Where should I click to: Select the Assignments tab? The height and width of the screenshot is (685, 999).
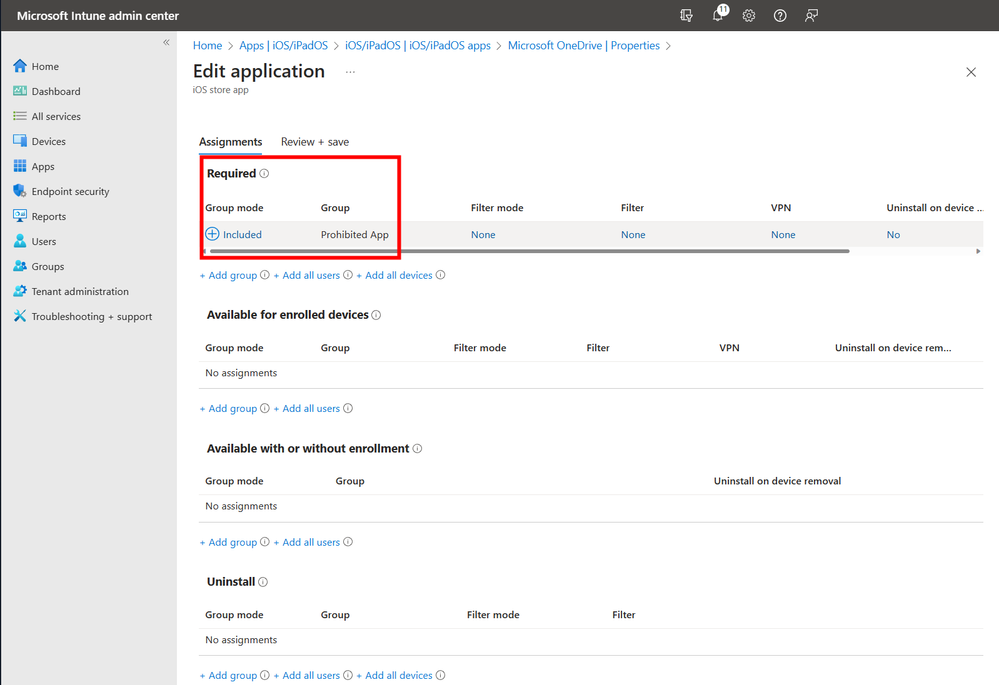point(231,142)
